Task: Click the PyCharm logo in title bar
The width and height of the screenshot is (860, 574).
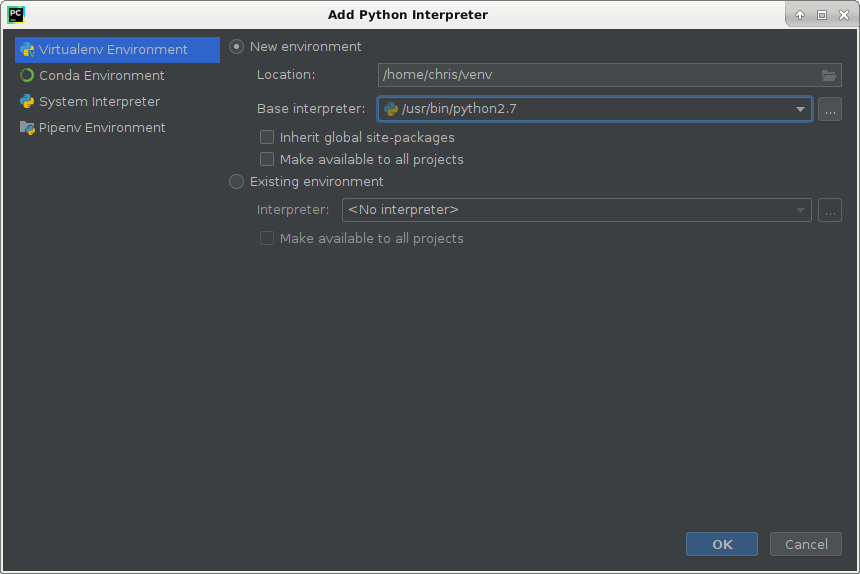Action: point(16,15)
